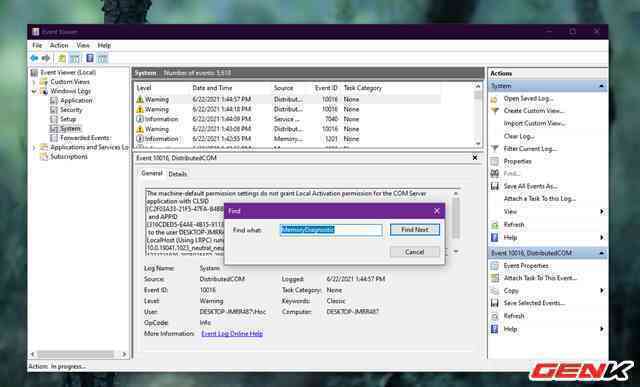This screenshot has height=387, width=640.
Task: Open the Event Log Online Help link
Action: point(232,334)
